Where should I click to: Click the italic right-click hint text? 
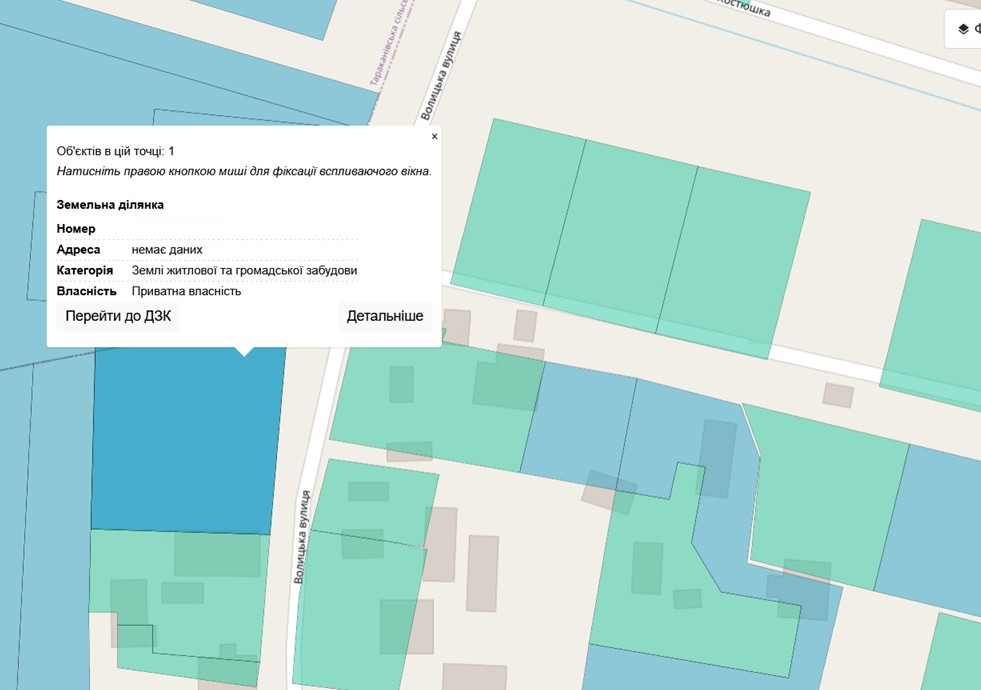pos(244,171)
